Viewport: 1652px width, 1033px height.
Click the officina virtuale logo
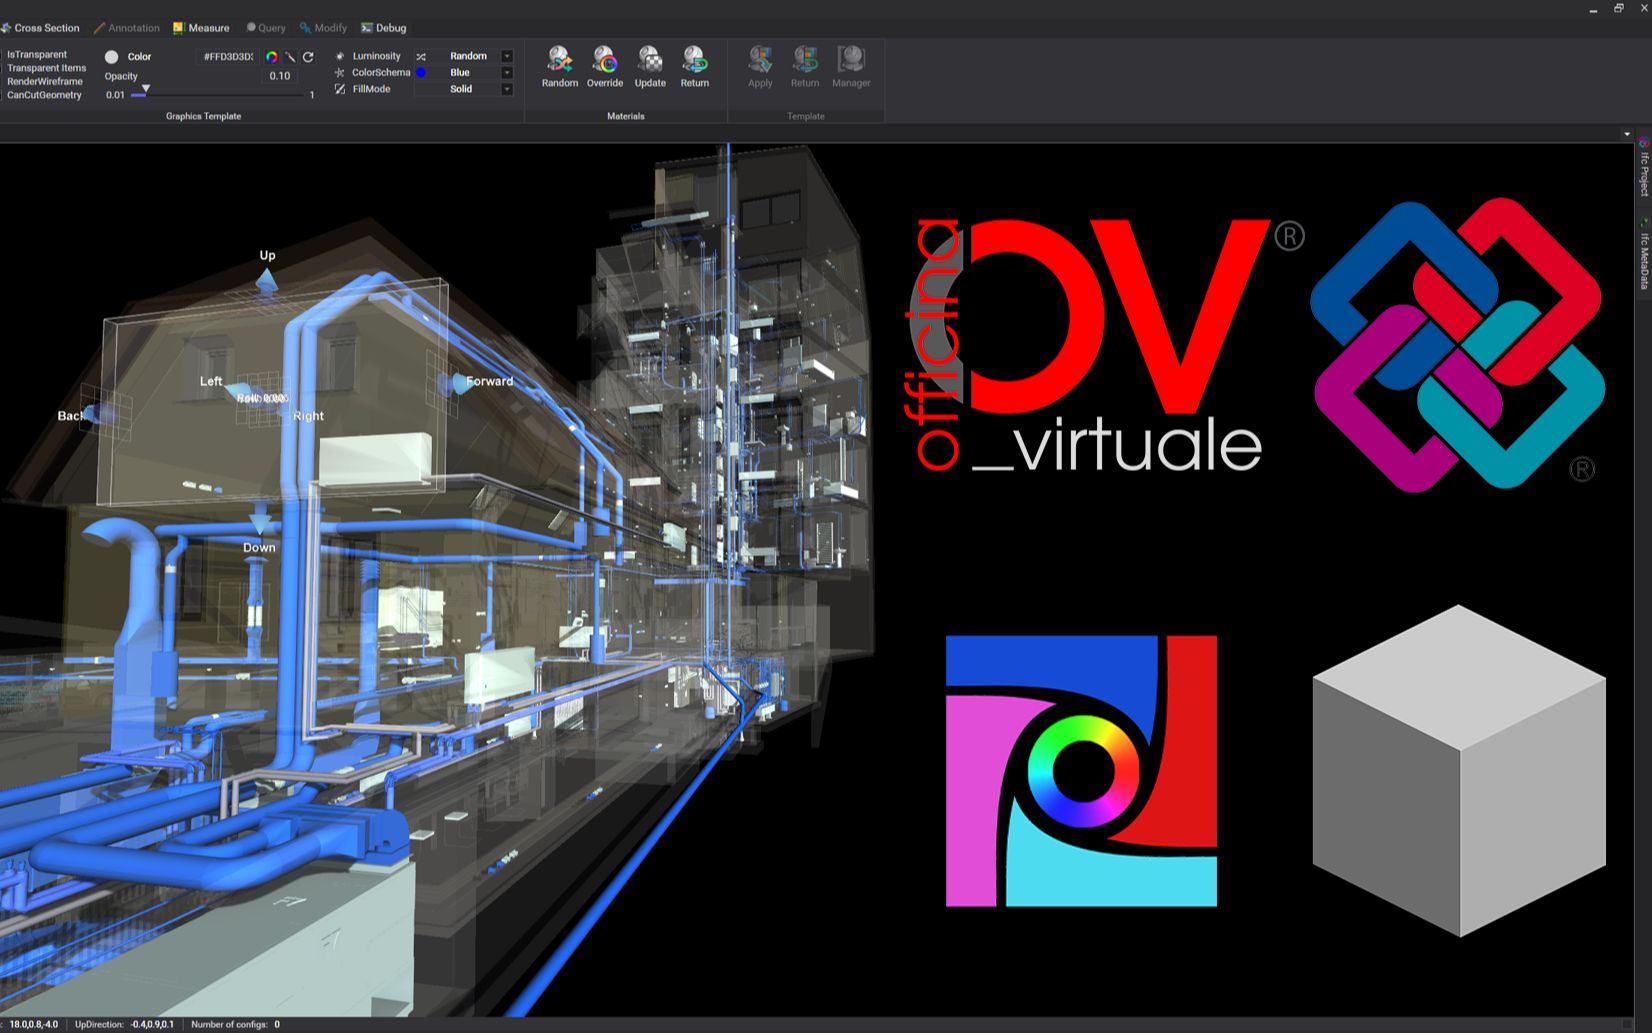tap(1105, 345)
